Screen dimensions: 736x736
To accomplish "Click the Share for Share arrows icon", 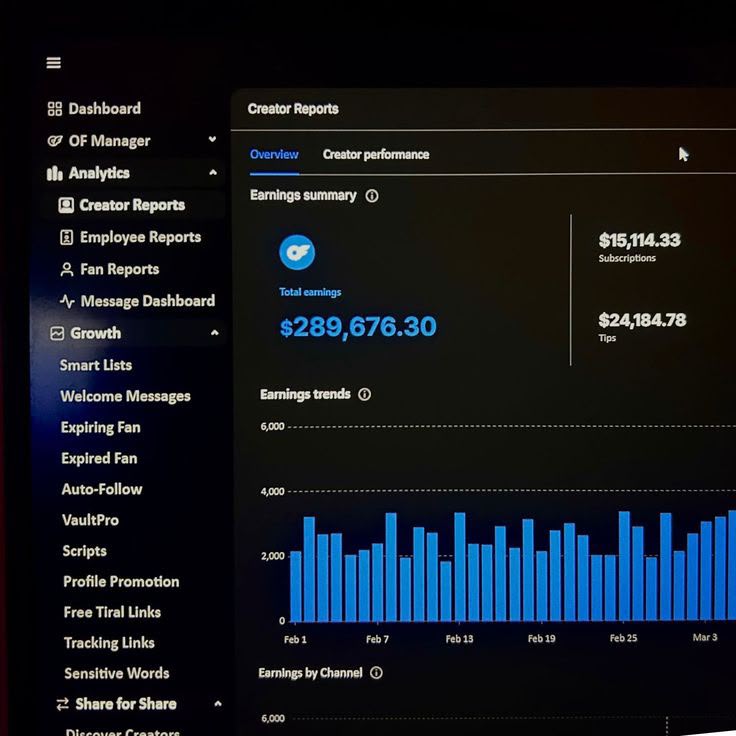I will 62,704.
